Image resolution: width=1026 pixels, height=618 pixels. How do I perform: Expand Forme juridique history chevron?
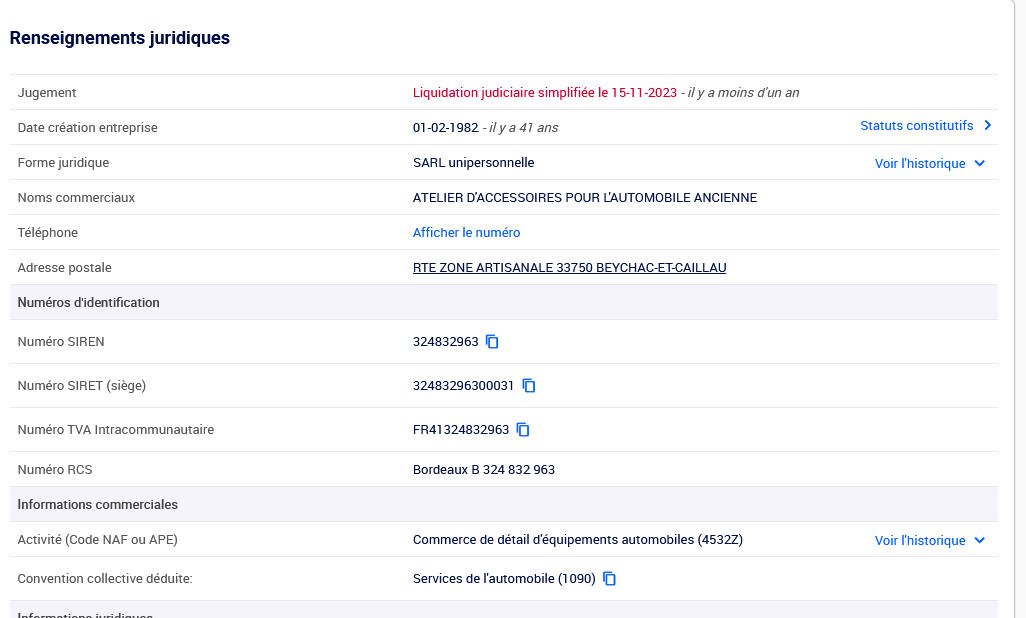tap(980, 163)
